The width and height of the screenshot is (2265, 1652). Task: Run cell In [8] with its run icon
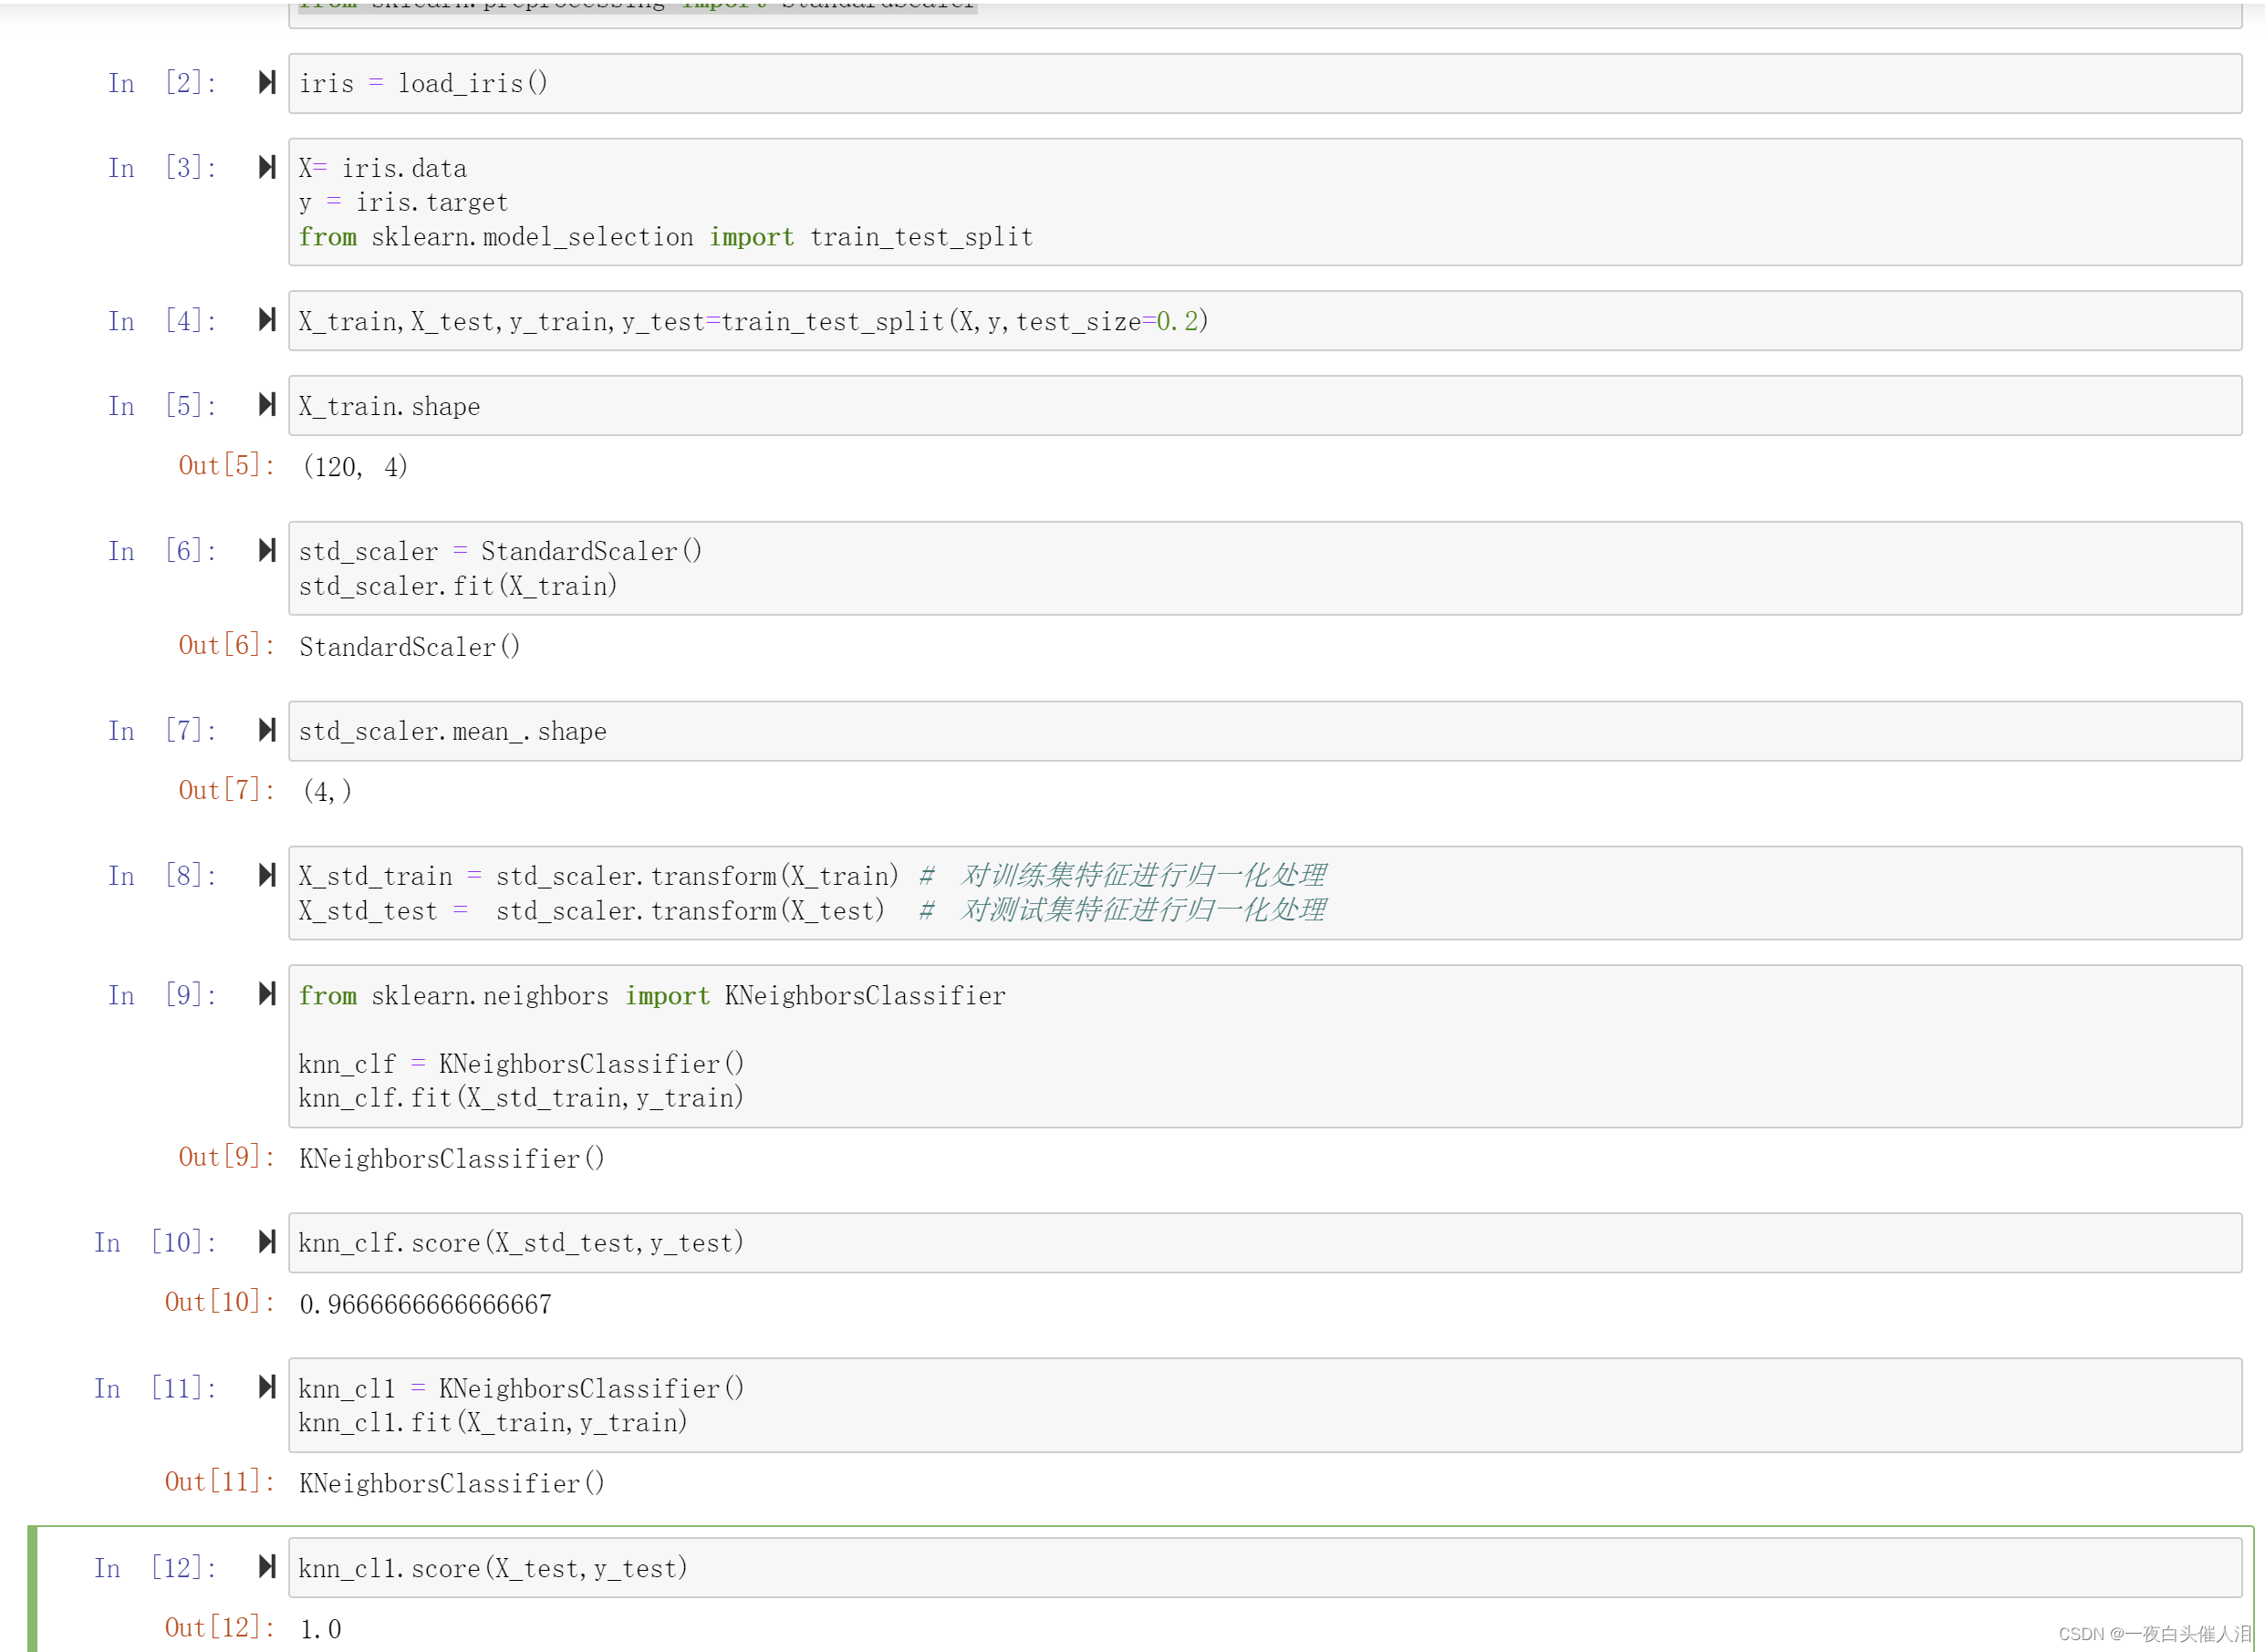pyautogui.click(x=267, y=875)
